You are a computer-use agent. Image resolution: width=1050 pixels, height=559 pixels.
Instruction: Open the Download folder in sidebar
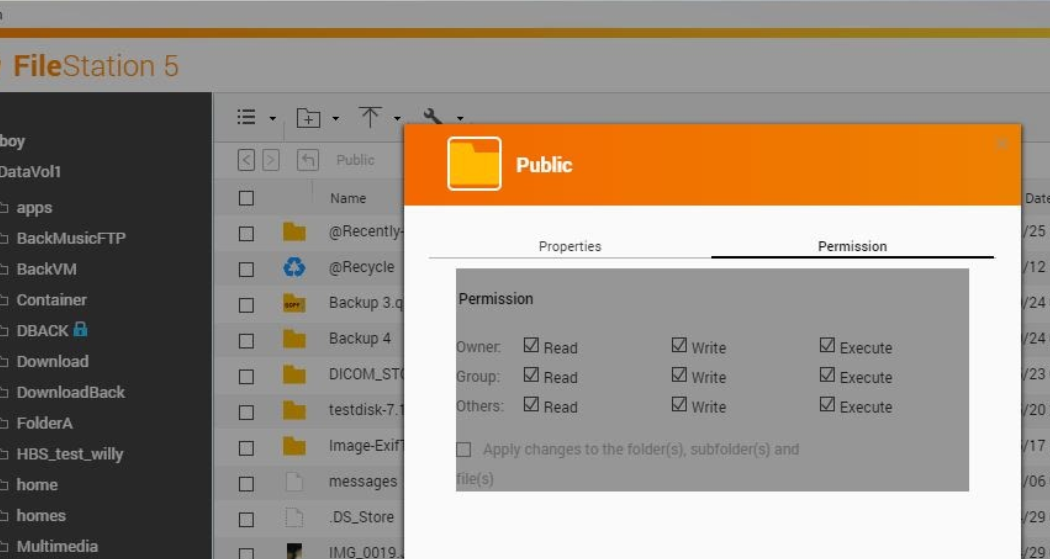[x=52, y=362]
